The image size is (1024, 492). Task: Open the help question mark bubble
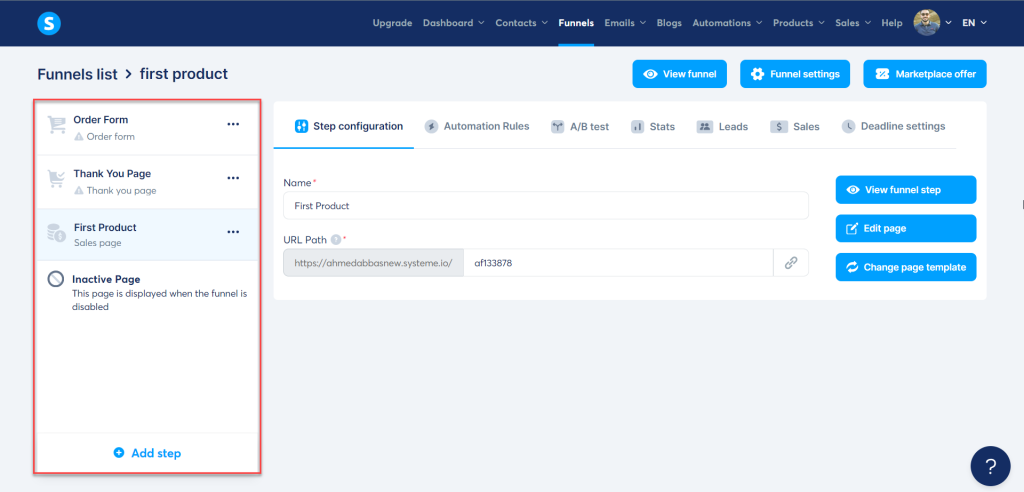[x=990, y=466]
